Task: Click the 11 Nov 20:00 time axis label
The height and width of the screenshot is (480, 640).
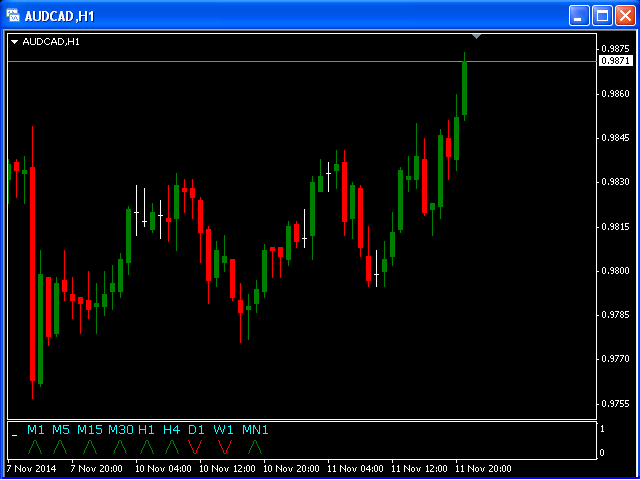Action: pos(485,468)
